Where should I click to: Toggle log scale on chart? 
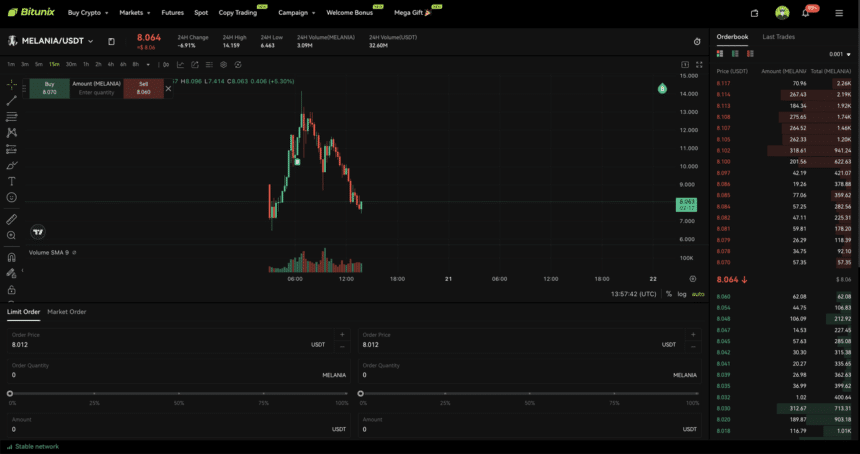[x=682, y=294]
